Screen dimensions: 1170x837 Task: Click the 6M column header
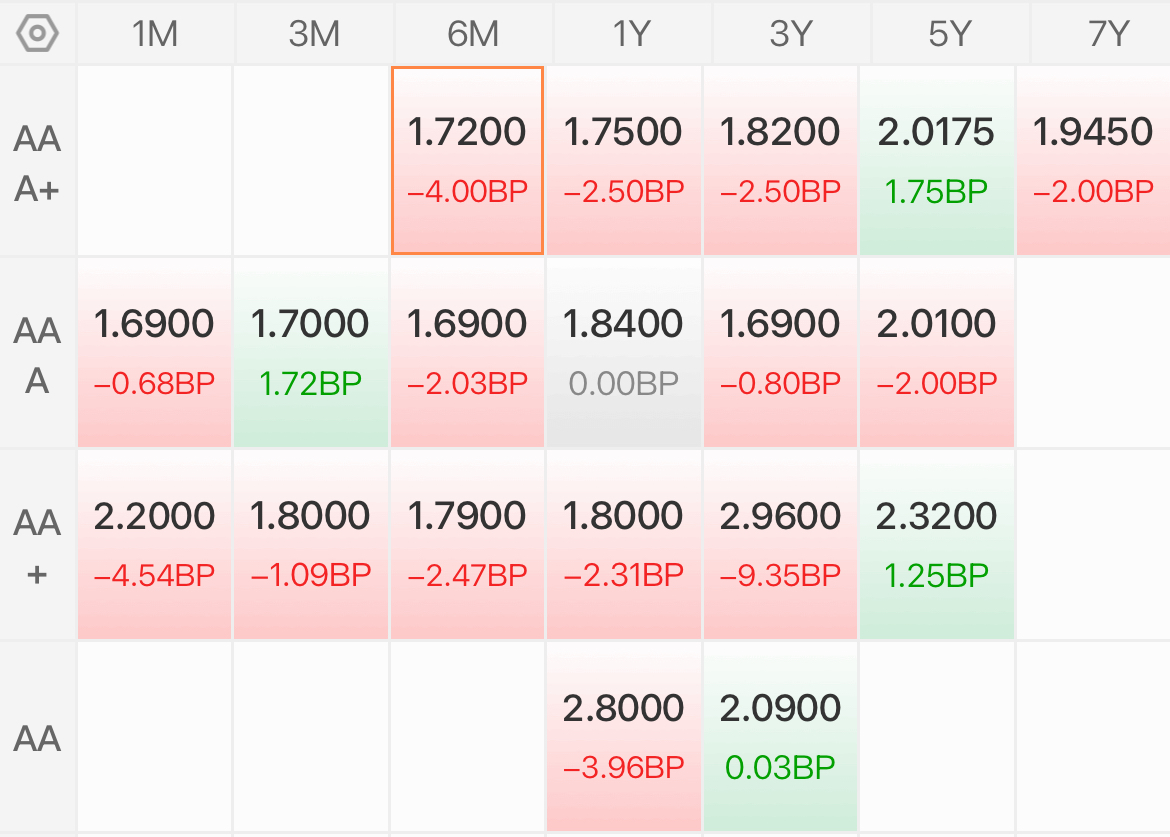coord(473,34)
